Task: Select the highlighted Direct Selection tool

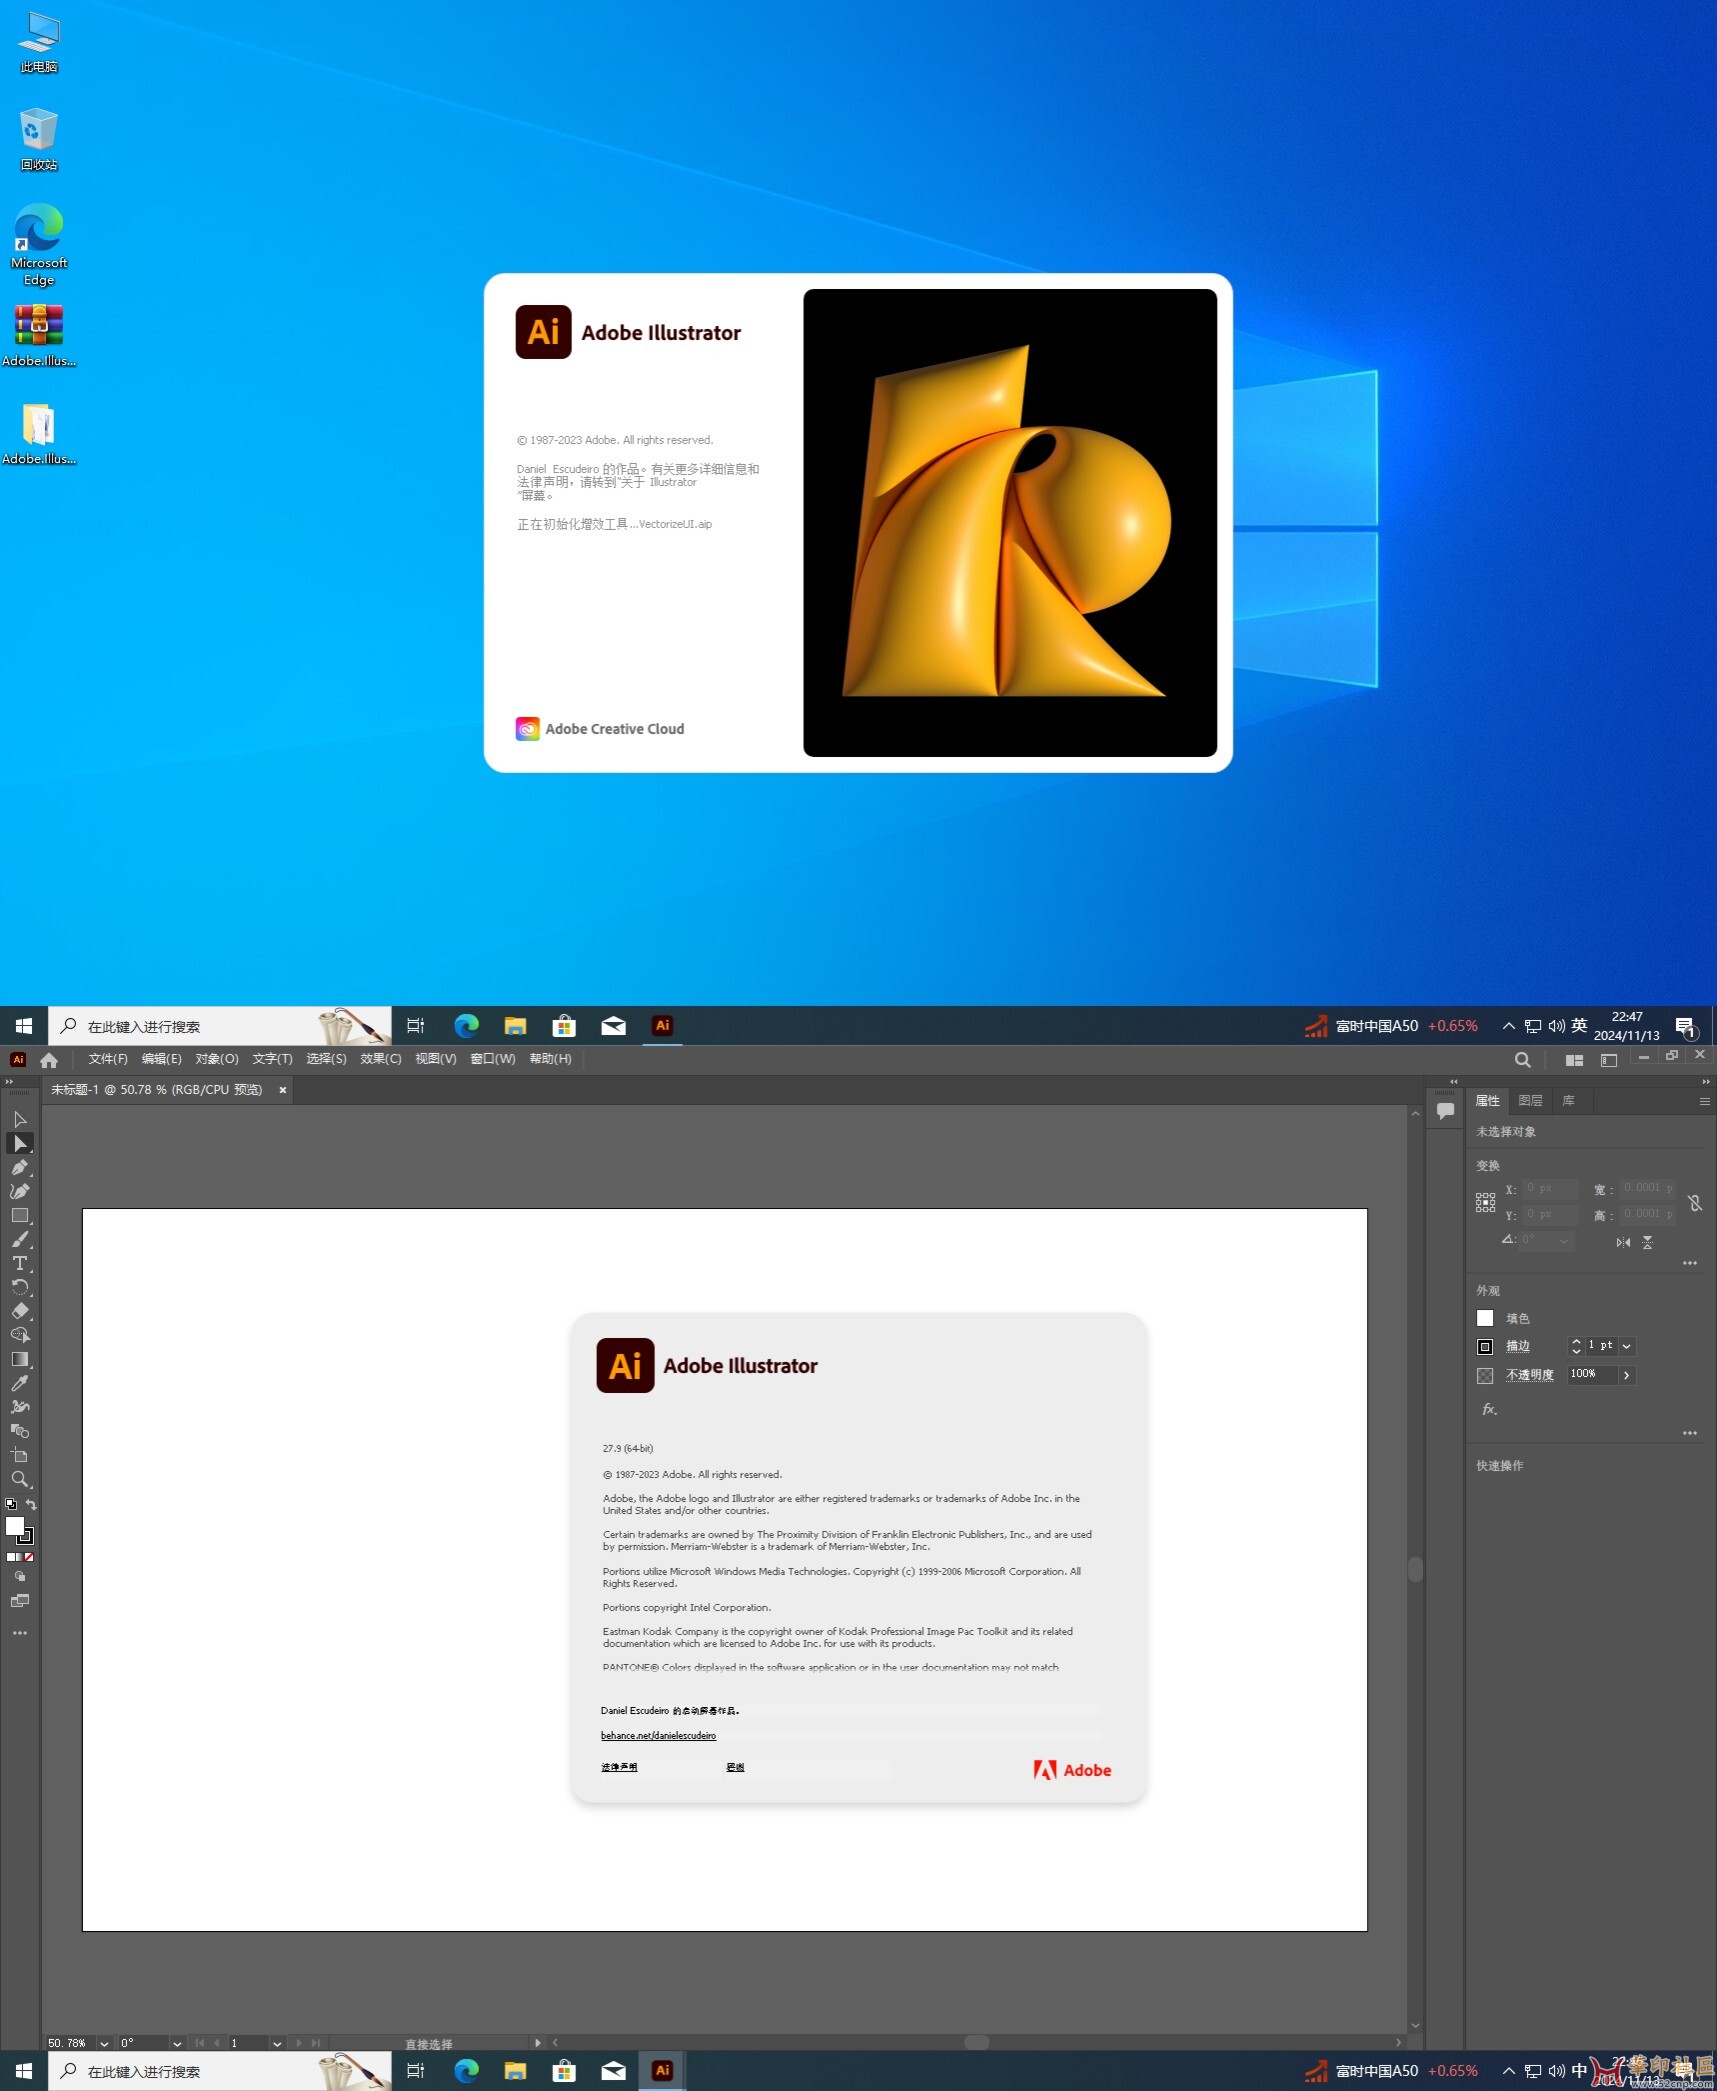Action: coord(20,1143)
